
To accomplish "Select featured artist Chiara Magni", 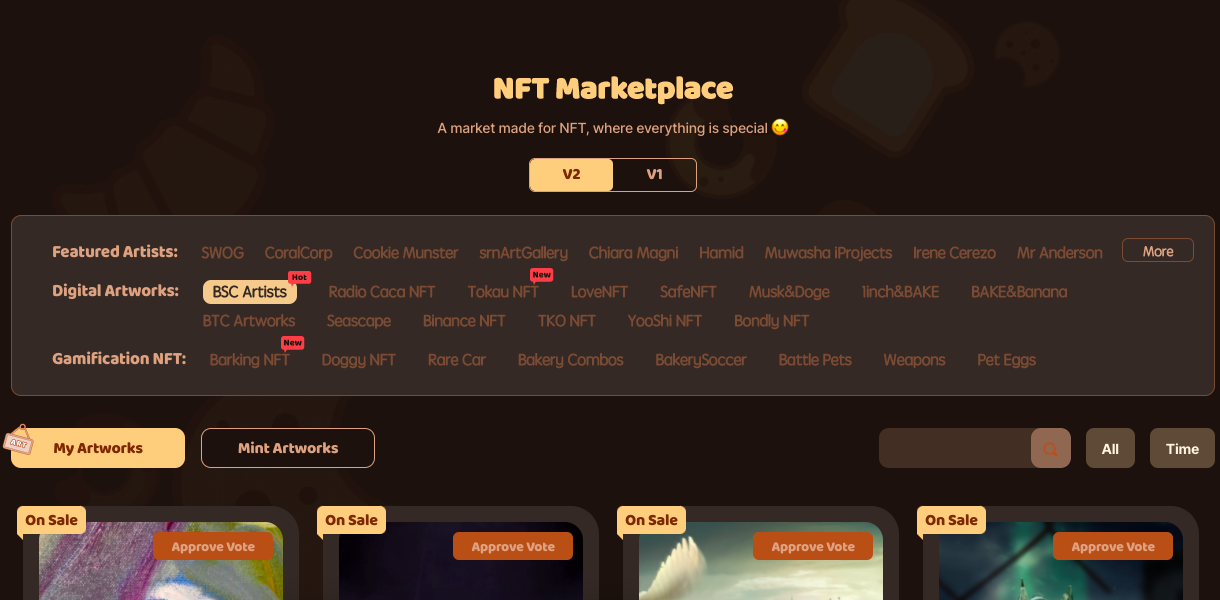I will [x=633, y=253].
